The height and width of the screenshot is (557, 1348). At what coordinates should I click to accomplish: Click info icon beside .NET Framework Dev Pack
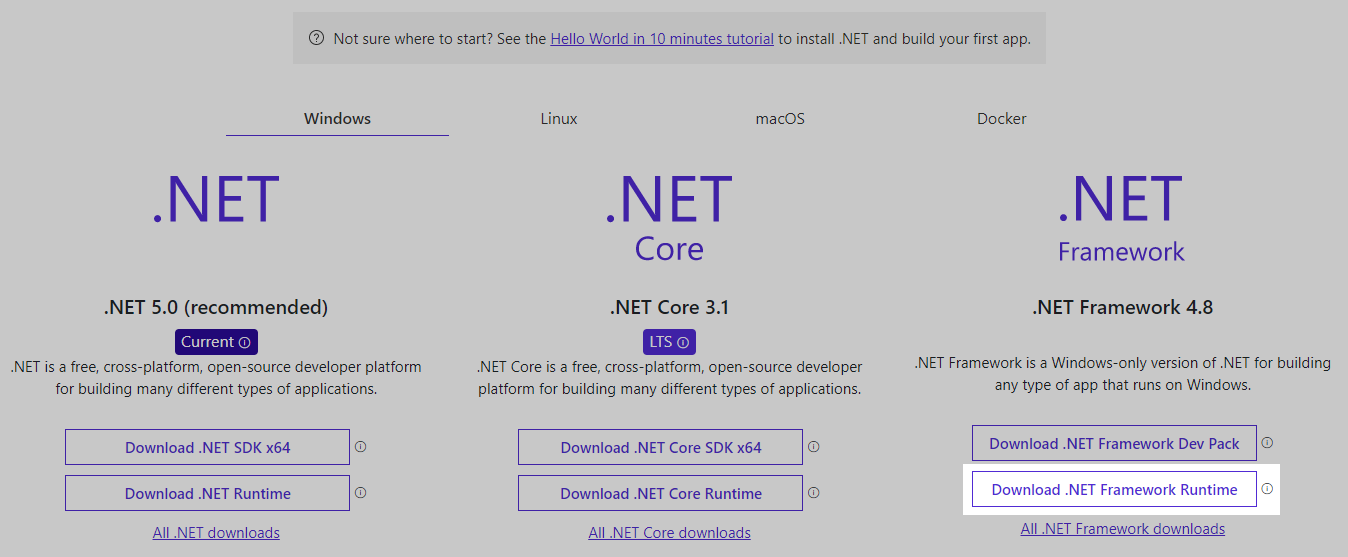click(1267, 443)
